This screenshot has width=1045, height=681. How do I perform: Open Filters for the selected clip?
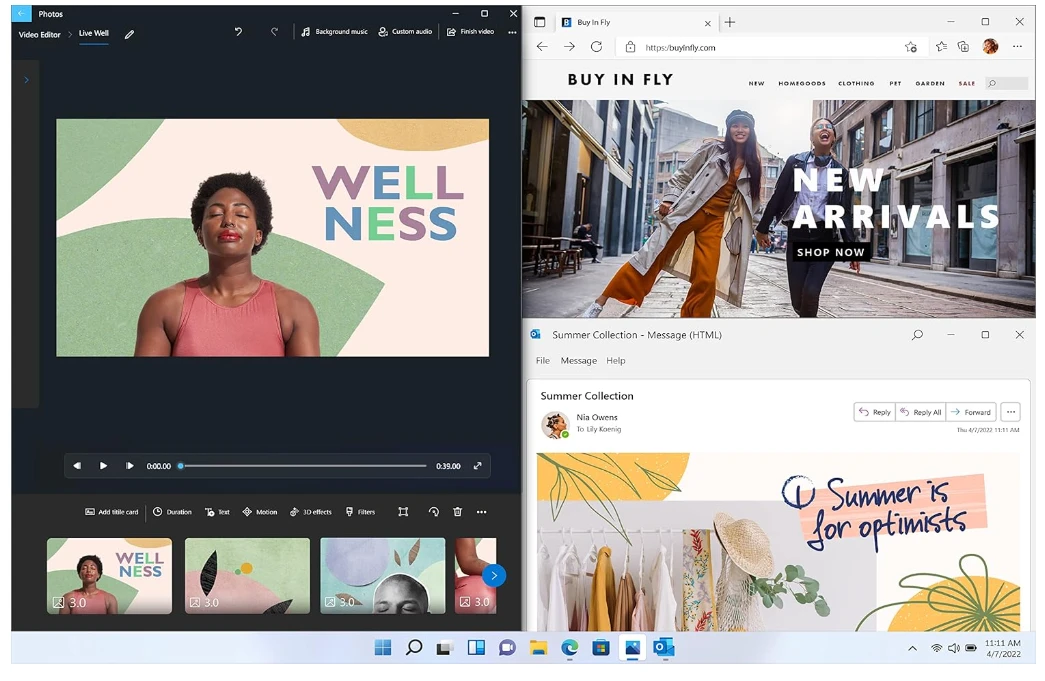point(360,512)
